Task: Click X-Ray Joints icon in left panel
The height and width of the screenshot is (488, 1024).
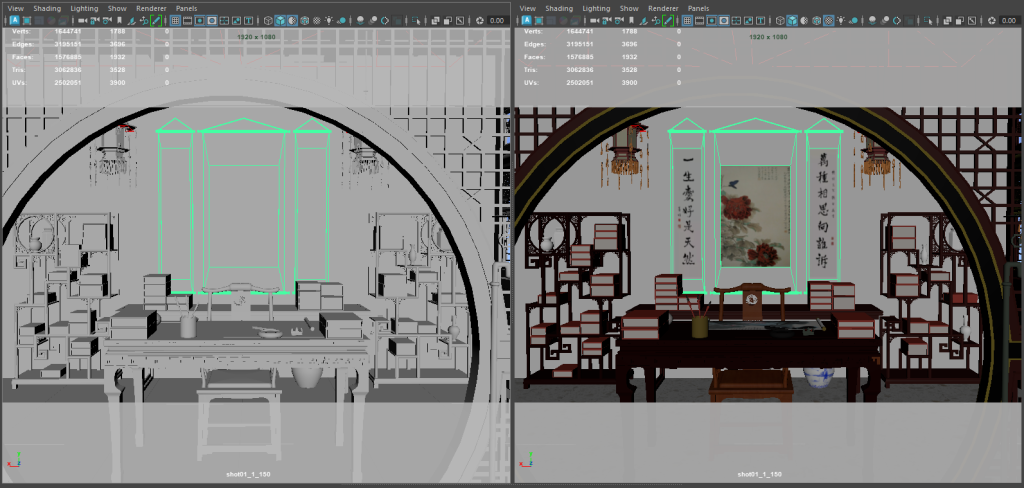Action: (460, 20)
